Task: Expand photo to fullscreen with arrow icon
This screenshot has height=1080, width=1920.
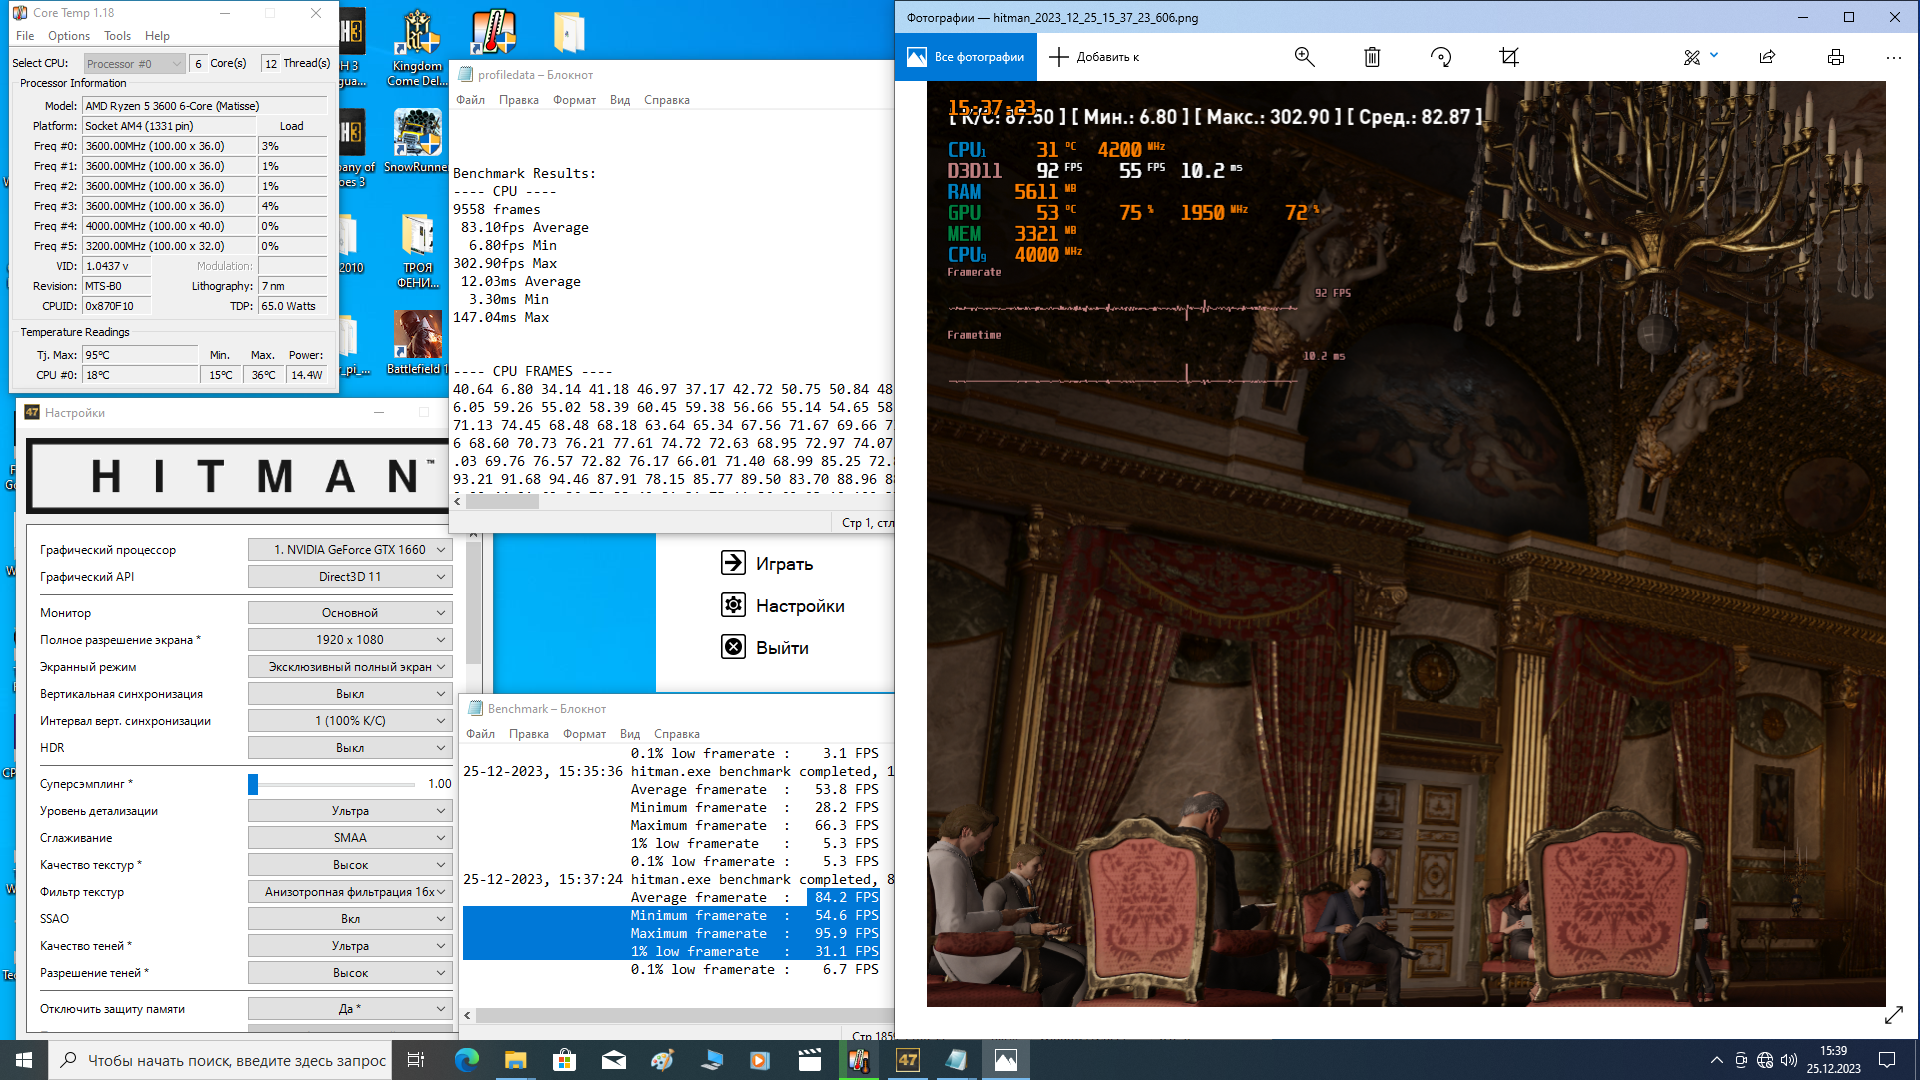Action: tap(1893, 1015)
